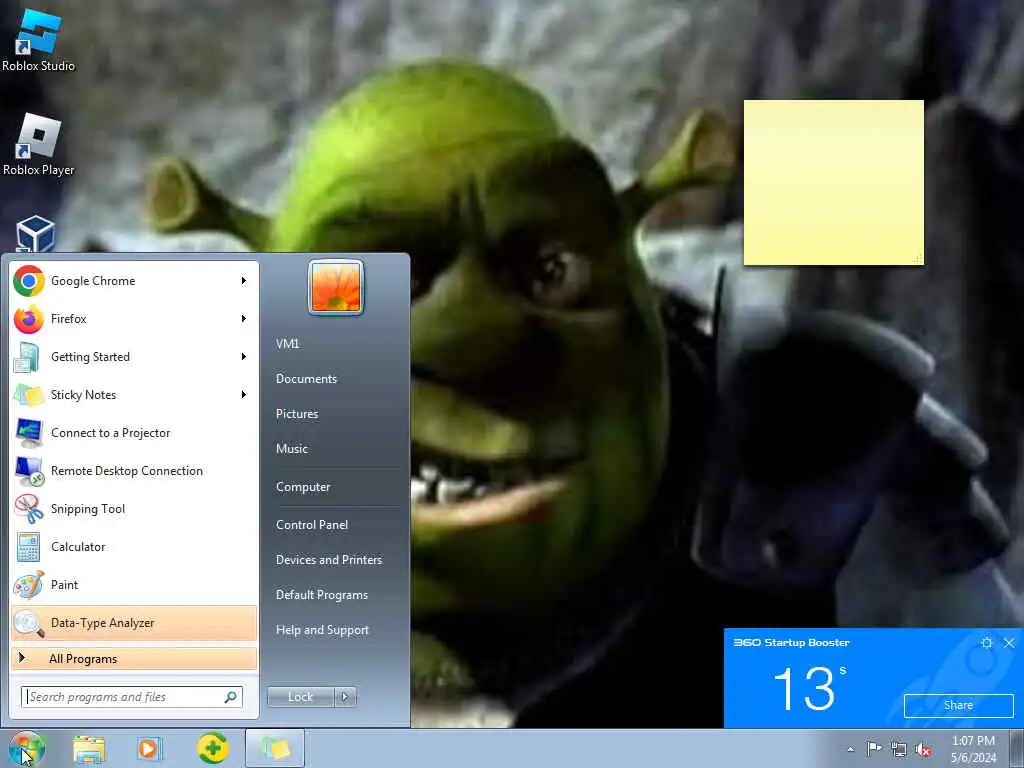1024x768 pixels.
Task: Select Sticky Notes taskbar button
Action: pyautogui.click(x=275, y=748)
